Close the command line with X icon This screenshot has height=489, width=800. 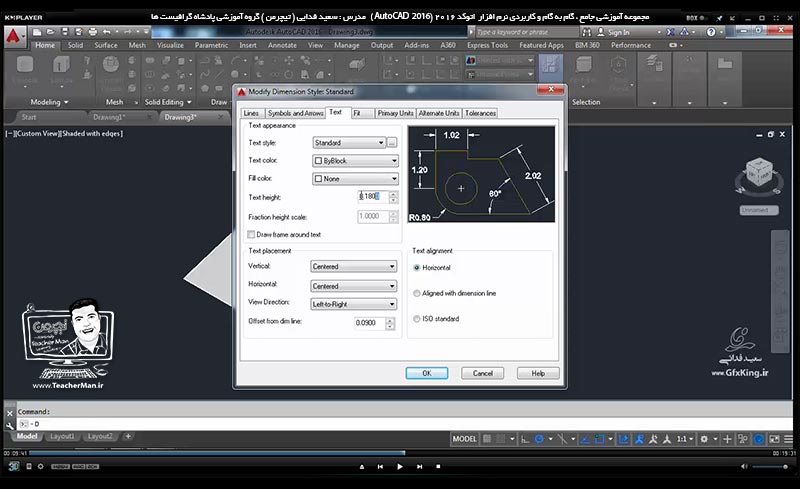pos(10,413)
